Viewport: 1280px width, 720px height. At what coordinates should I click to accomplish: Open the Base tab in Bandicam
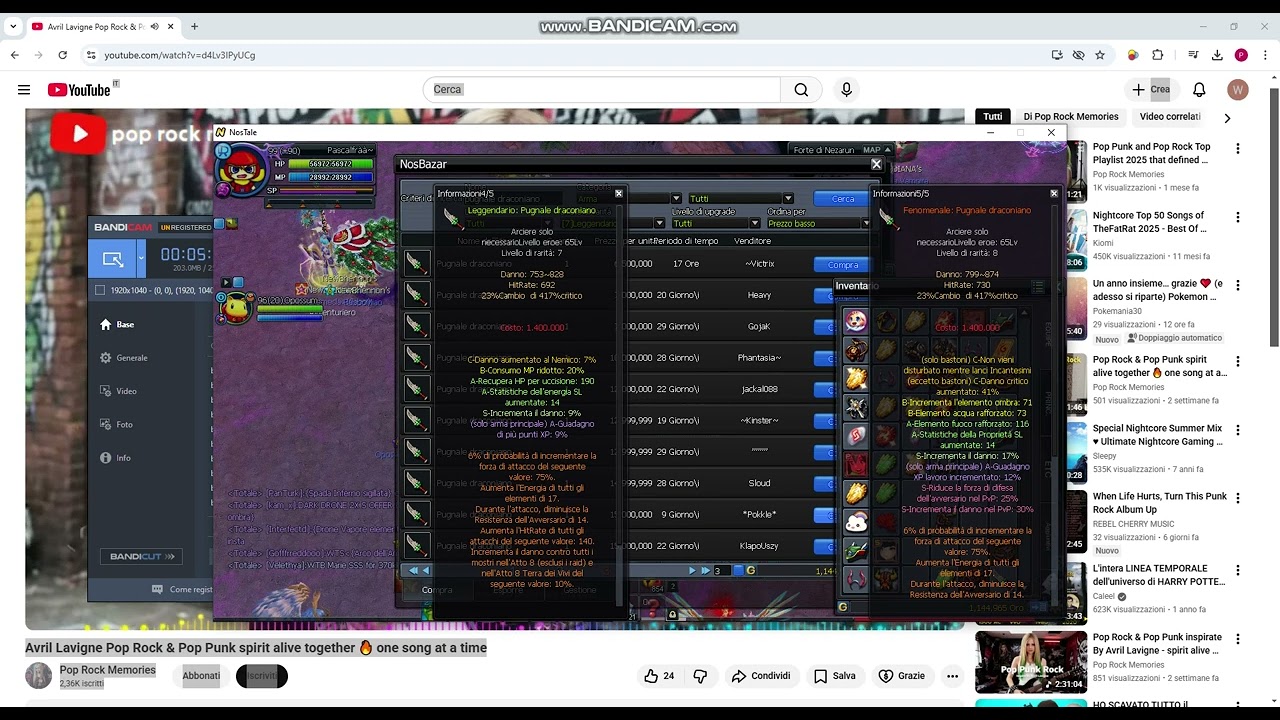pos(117,325)
